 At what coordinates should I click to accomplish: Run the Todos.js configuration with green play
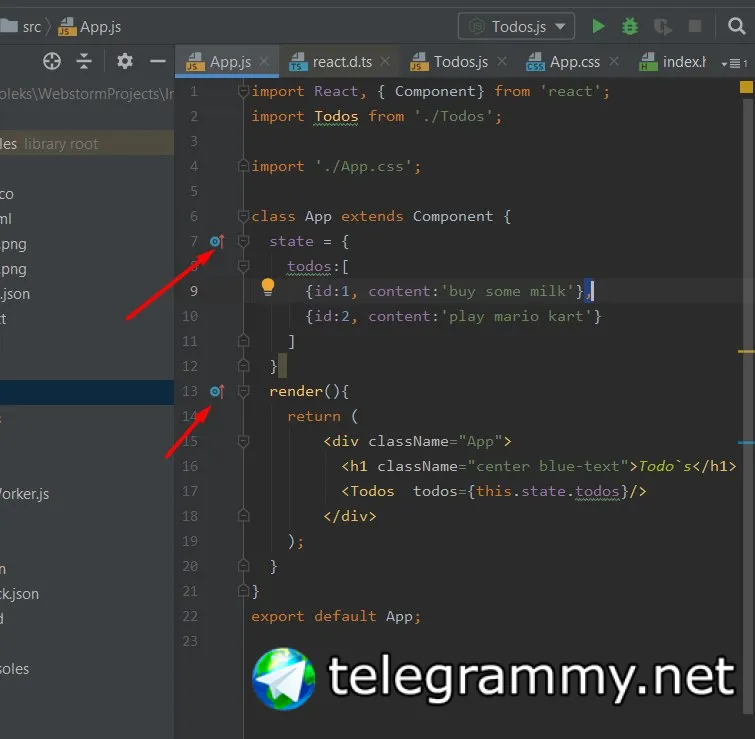tap(598, 26)
